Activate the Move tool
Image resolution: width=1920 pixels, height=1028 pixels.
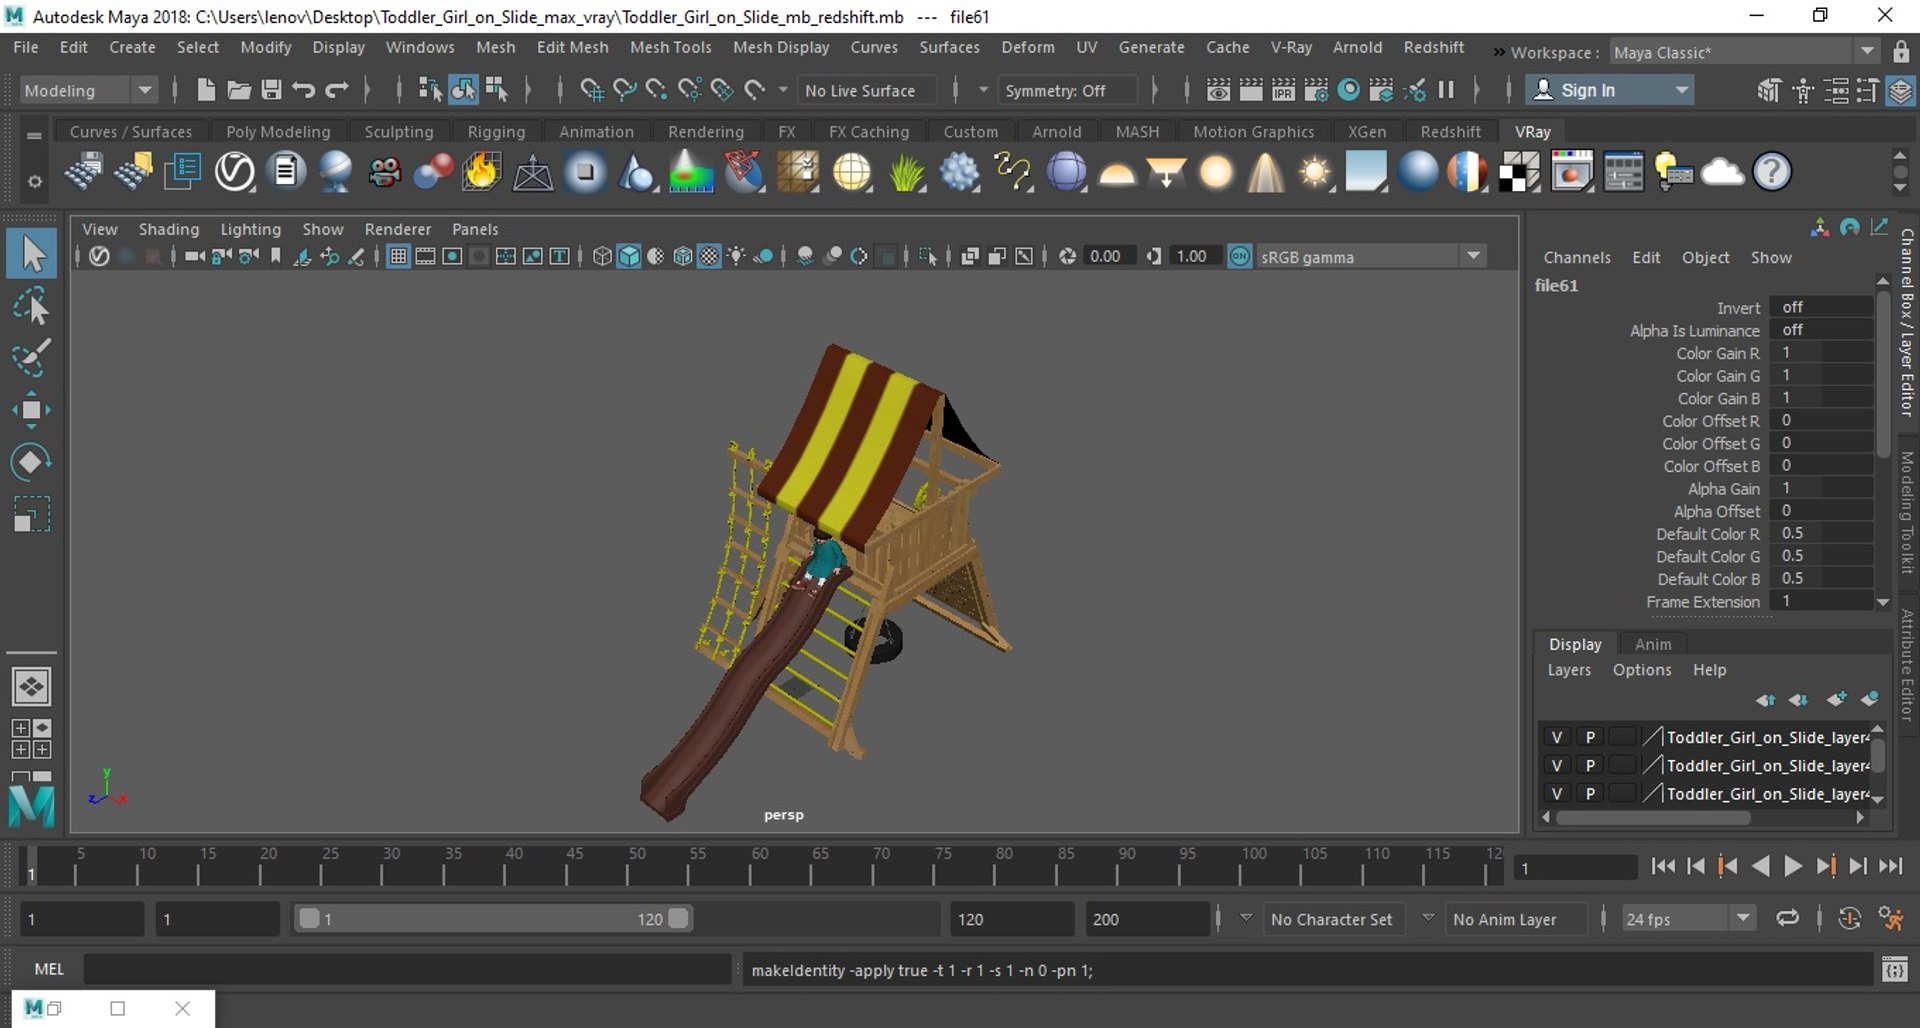pyautogui.click(x=32, y=410)
